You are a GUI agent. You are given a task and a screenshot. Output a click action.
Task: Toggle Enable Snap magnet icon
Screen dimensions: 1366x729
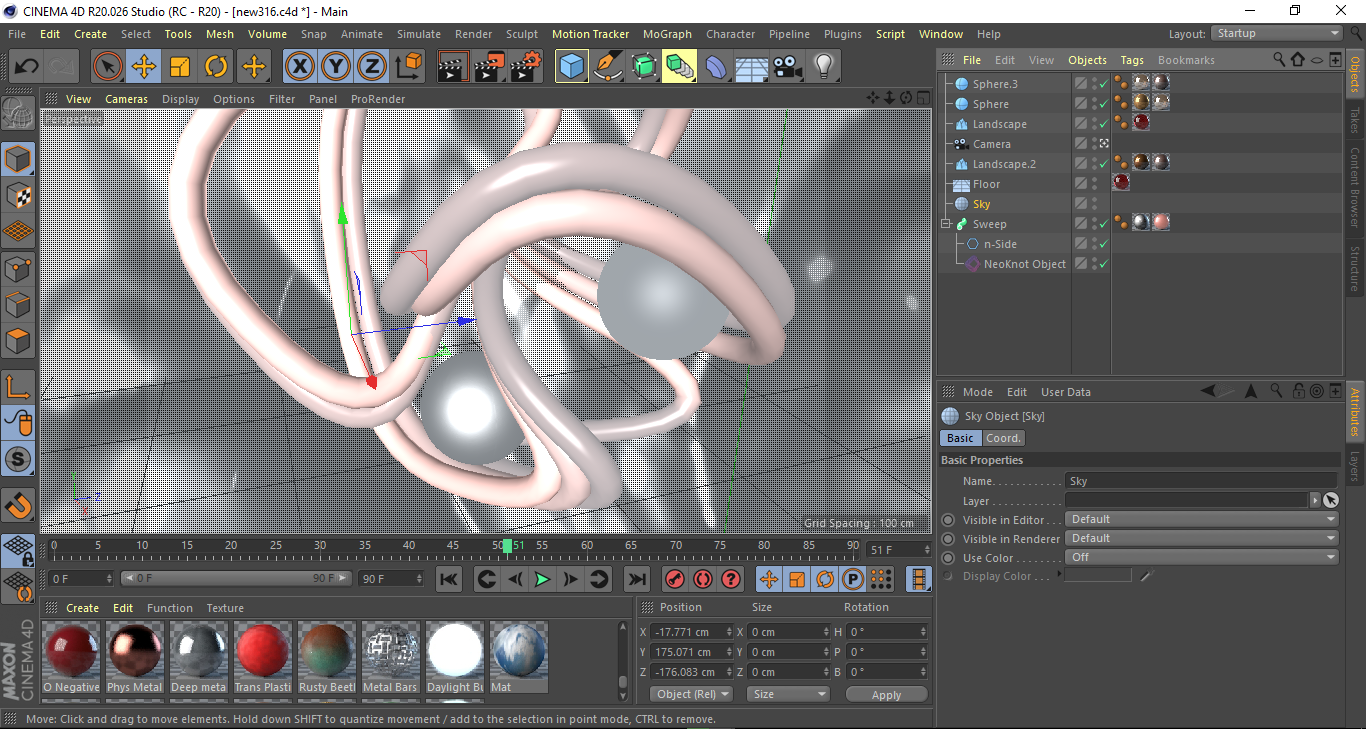pos(18,505)
